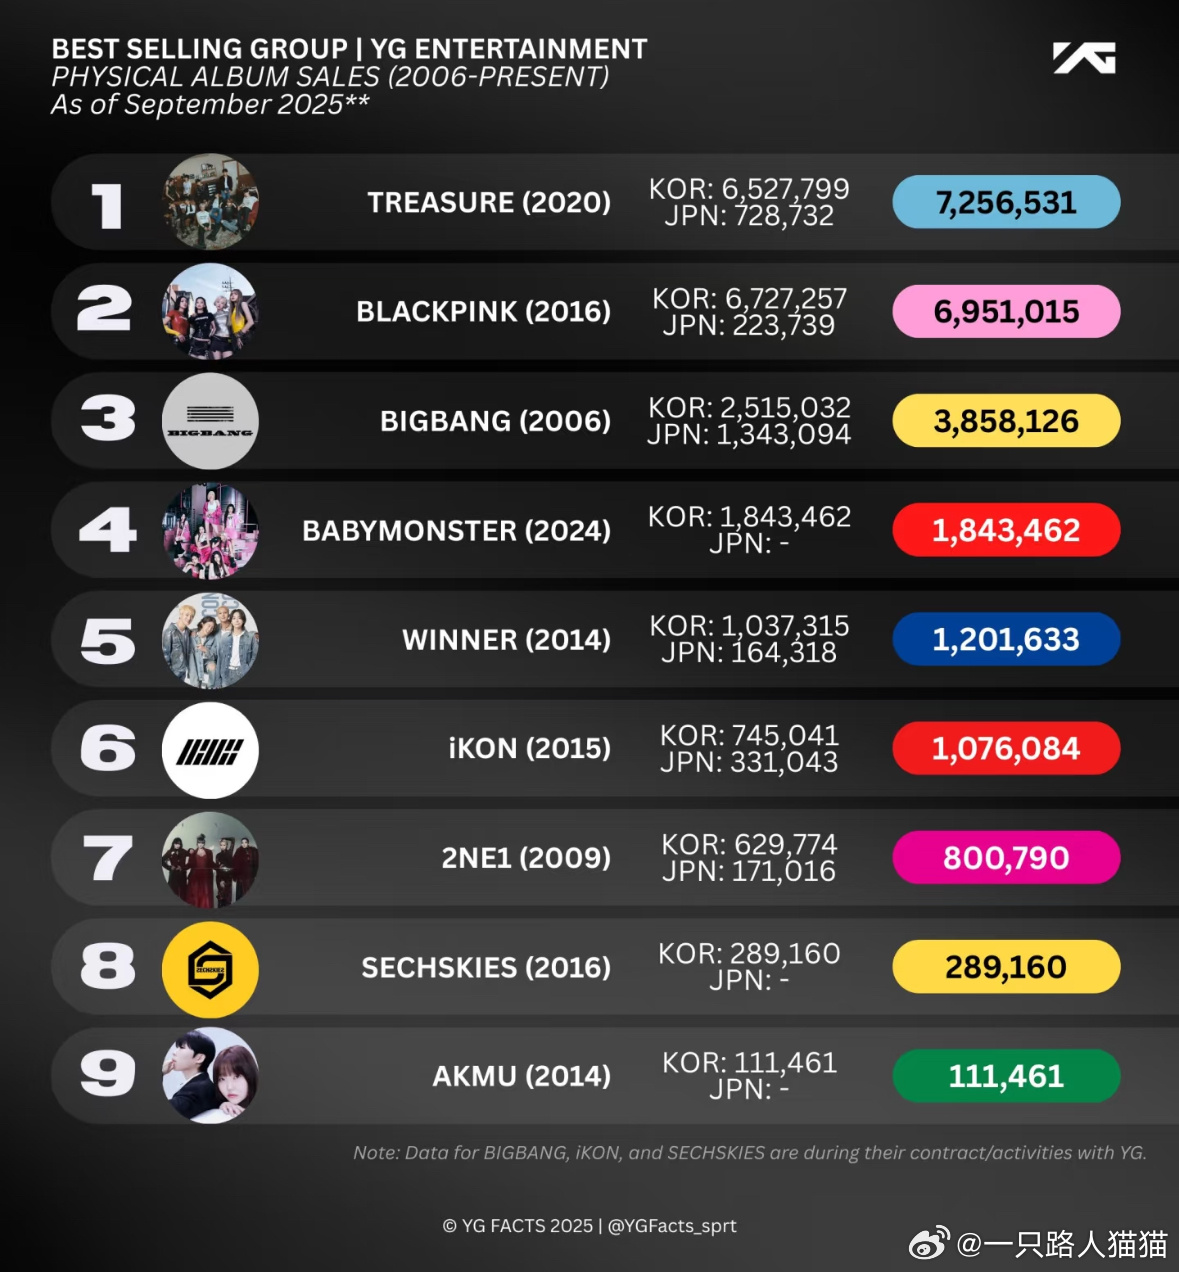Click the TREASURE group photo thumbnail
This screenshot has height=1272, width=1179.
click(x=210, y=202)
